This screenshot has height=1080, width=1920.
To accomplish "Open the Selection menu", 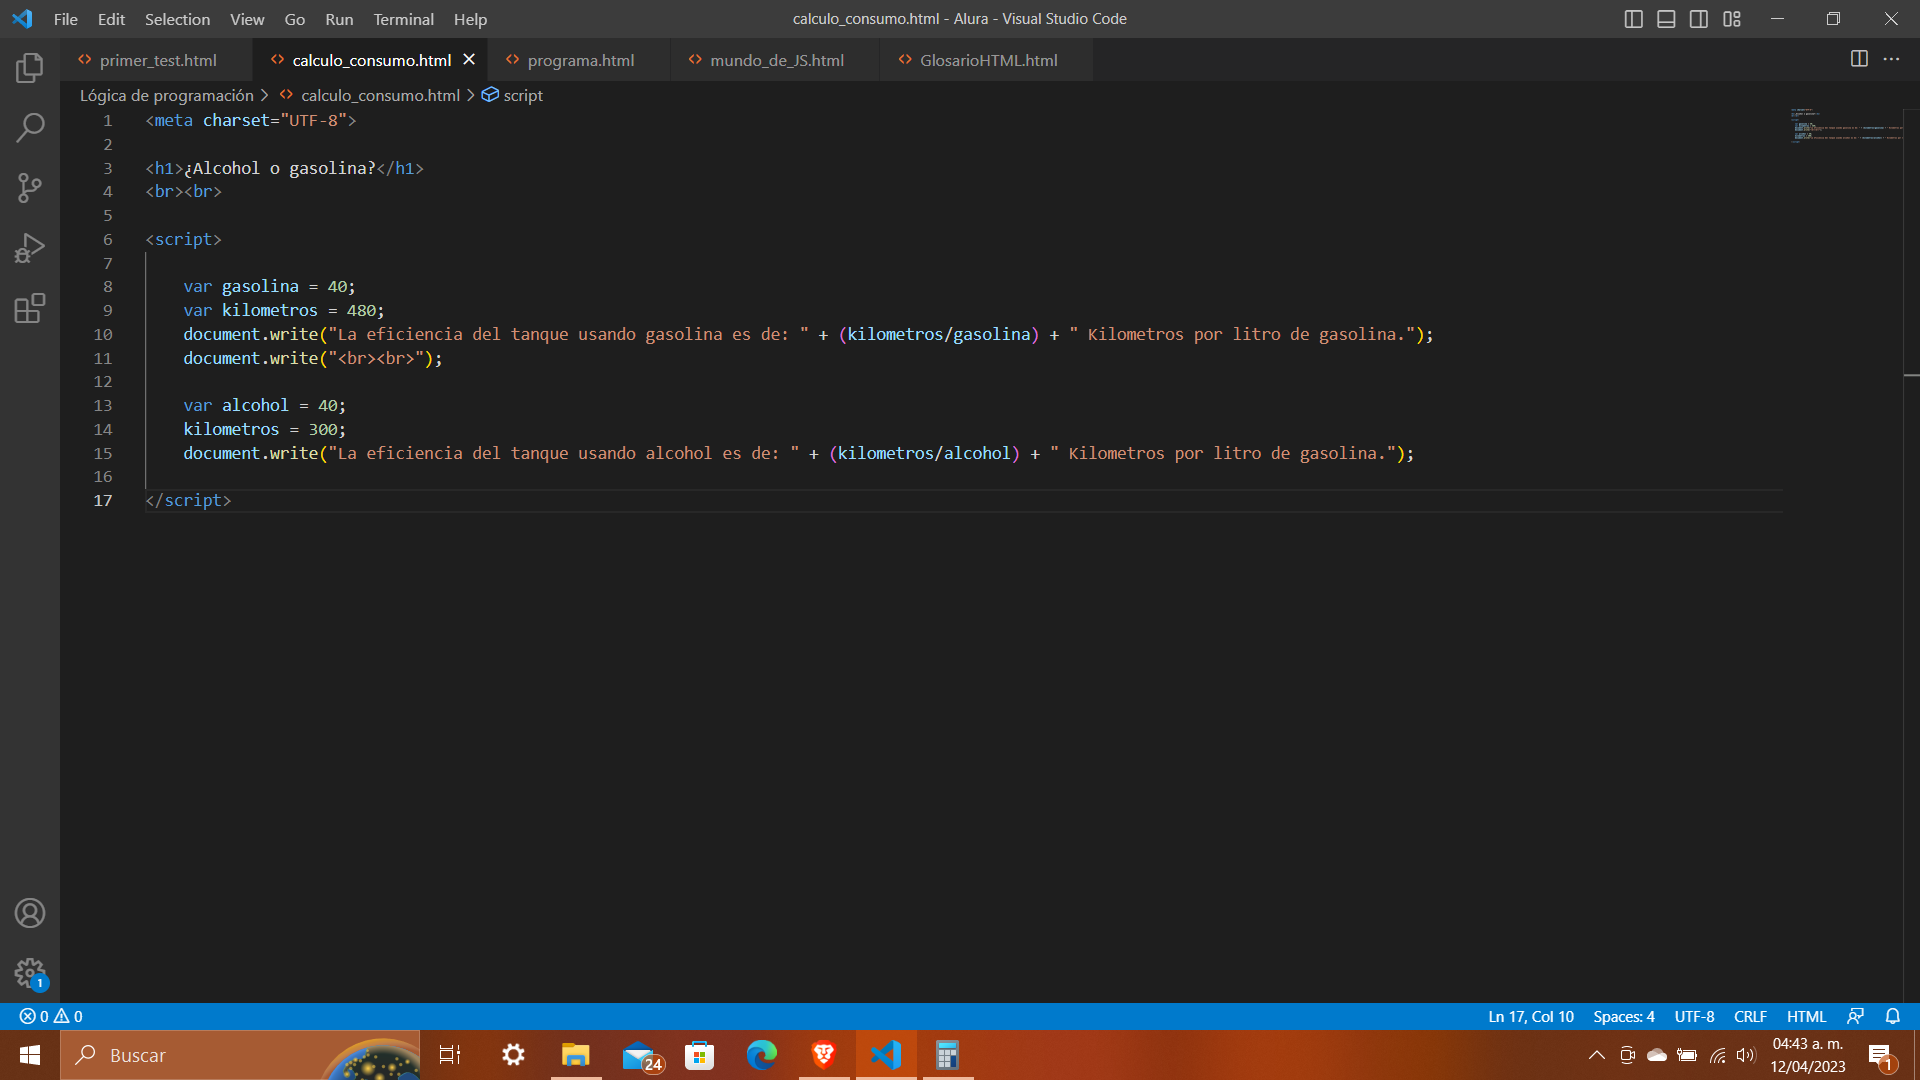I will point(177,19).
